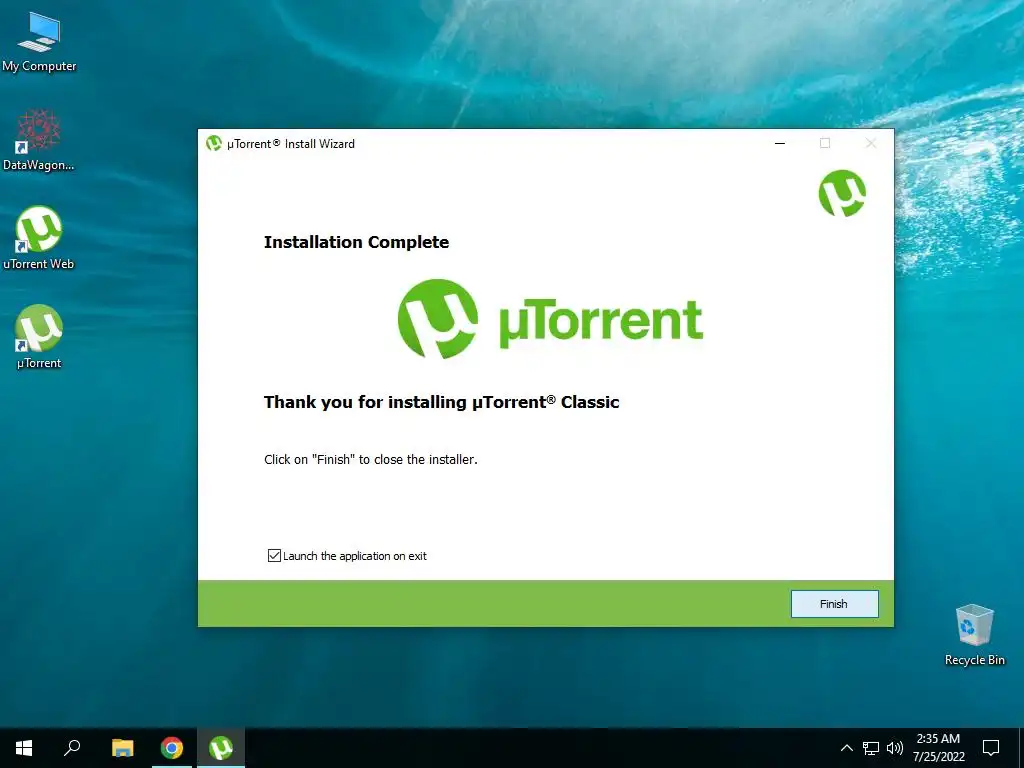Viewport: 1024px width, 768px height.
Task: Open Google Chrome from taskbar
Action: click(x=172, y=748)
